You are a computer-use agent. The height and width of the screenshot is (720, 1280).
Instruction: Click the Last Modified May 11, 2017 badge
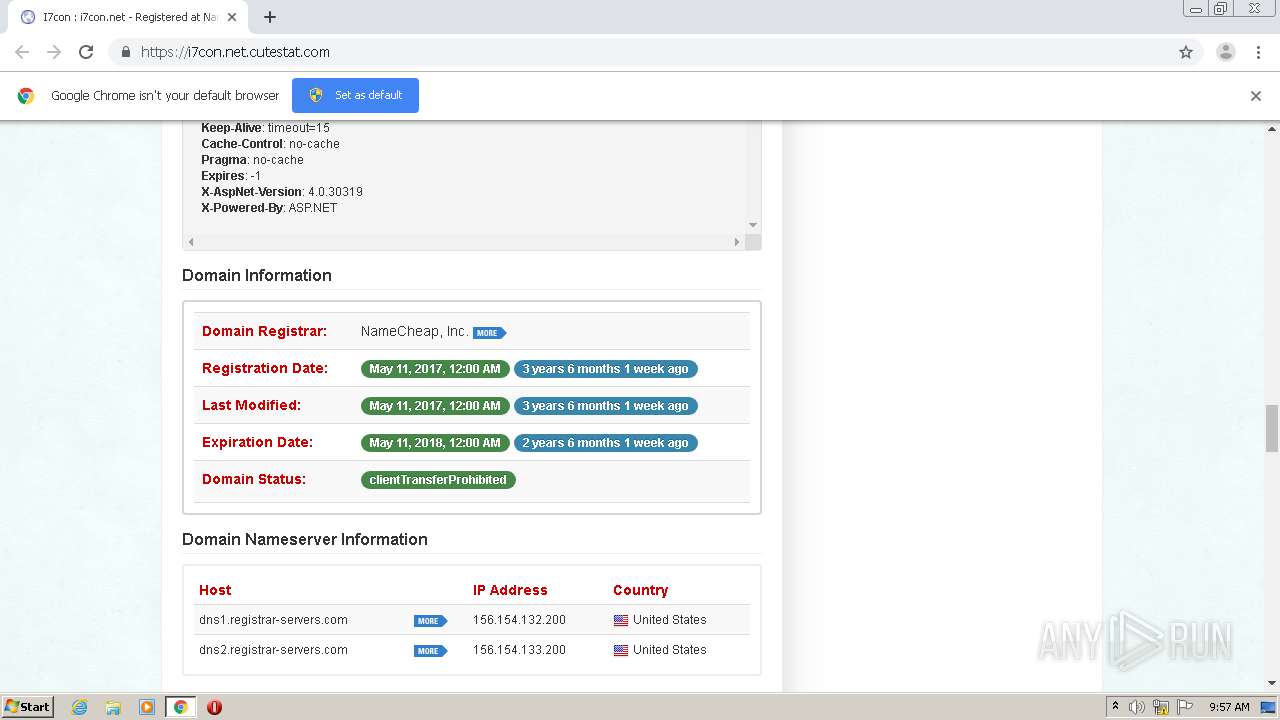(x=435, y=406)
